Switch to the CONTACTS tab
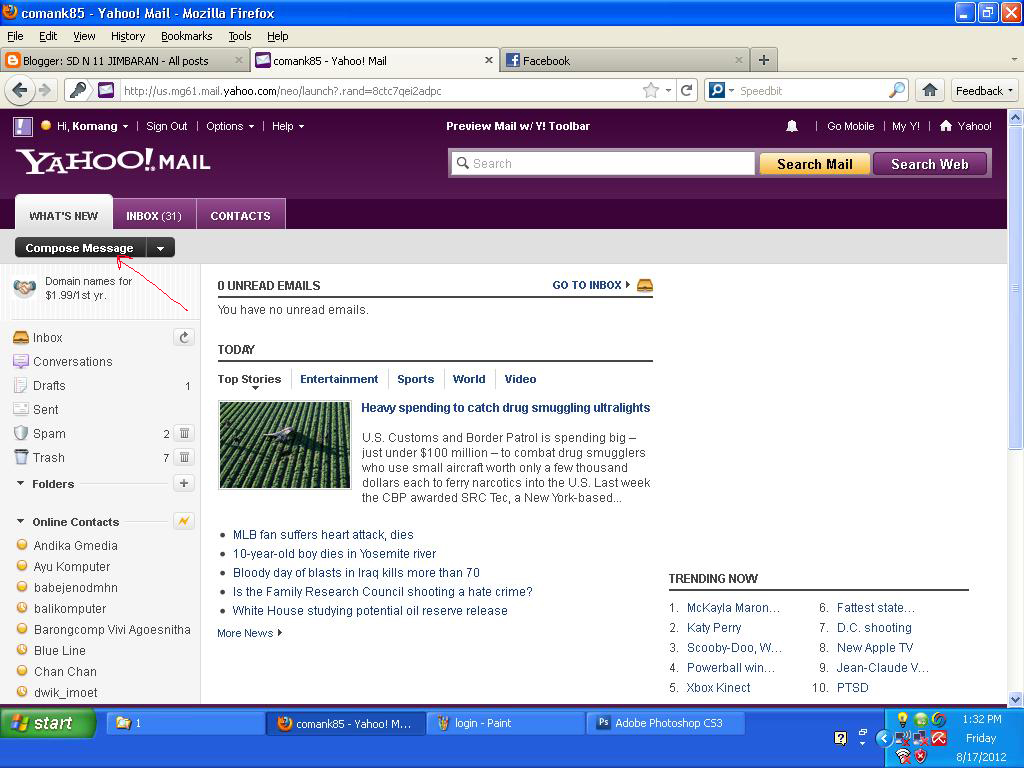 click(x=240, y=216)
